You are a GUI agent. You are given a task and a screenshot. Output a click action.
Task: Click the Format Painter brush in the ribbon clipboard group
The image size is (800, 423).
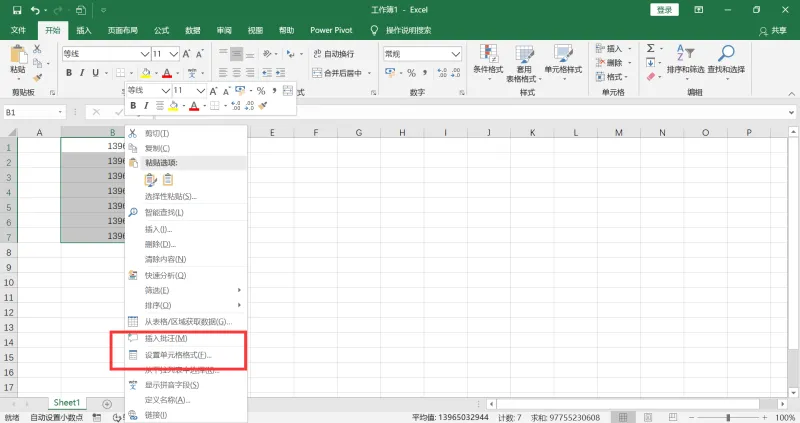(x=37, y=78)
